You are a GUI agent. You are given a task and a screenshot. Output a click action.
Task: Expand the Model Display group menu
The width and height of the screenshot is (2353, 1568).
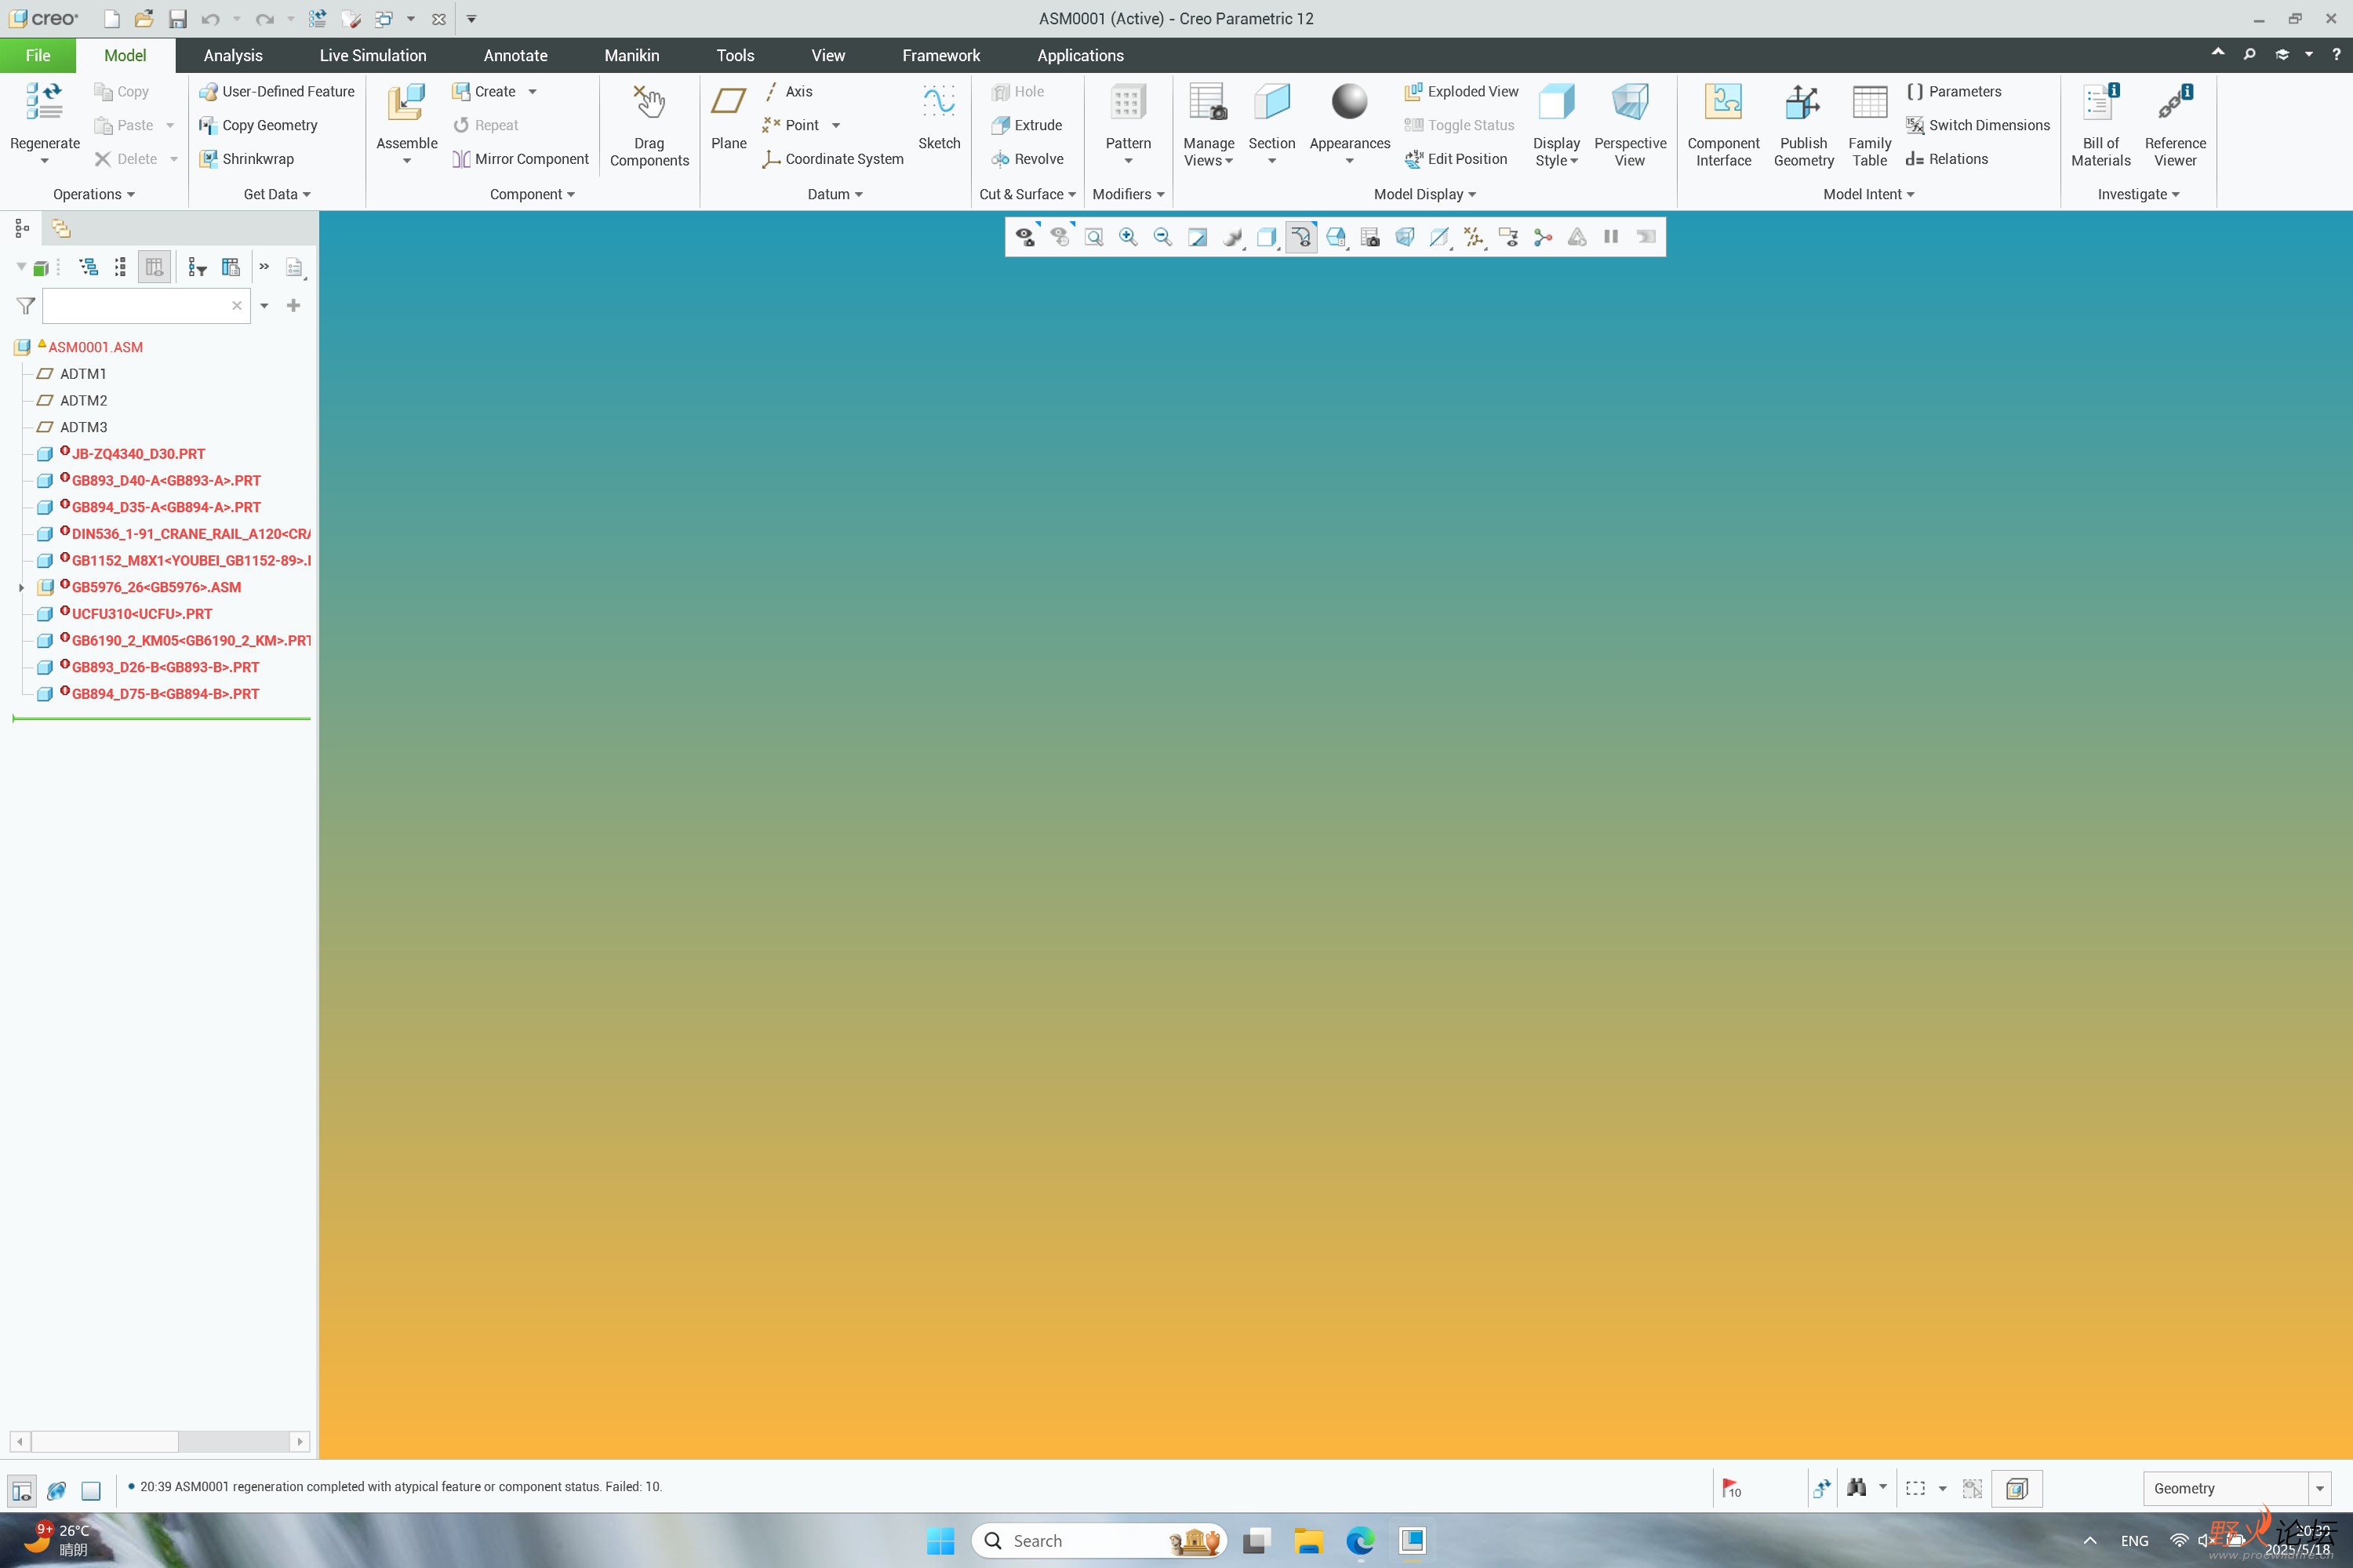[x=1424, y=194]
